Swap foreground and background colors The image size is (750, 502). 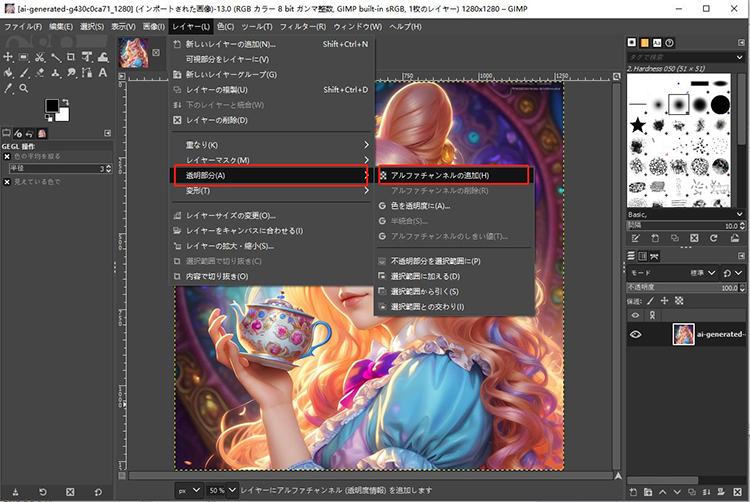pos(66,102)
